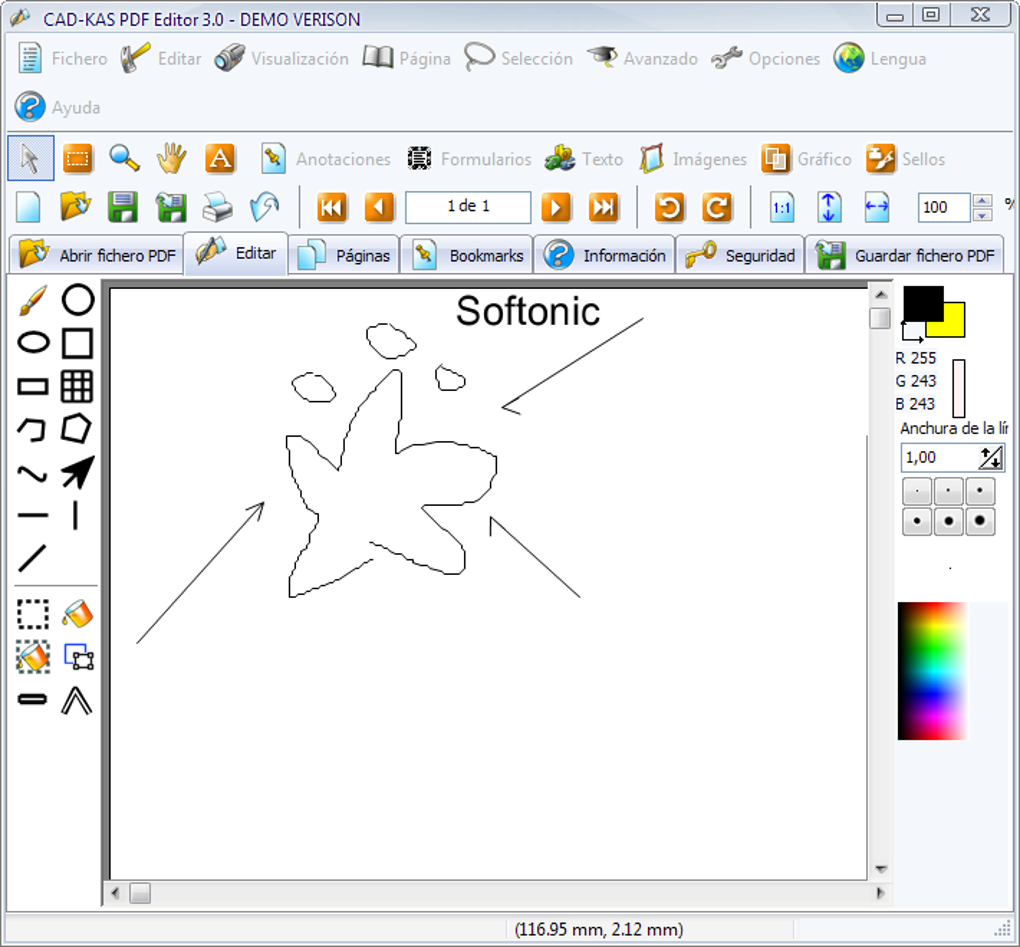This screenshot has width=1020, height=947.
Task: Pick the curved wave line tool
Action: coord(32,474)
